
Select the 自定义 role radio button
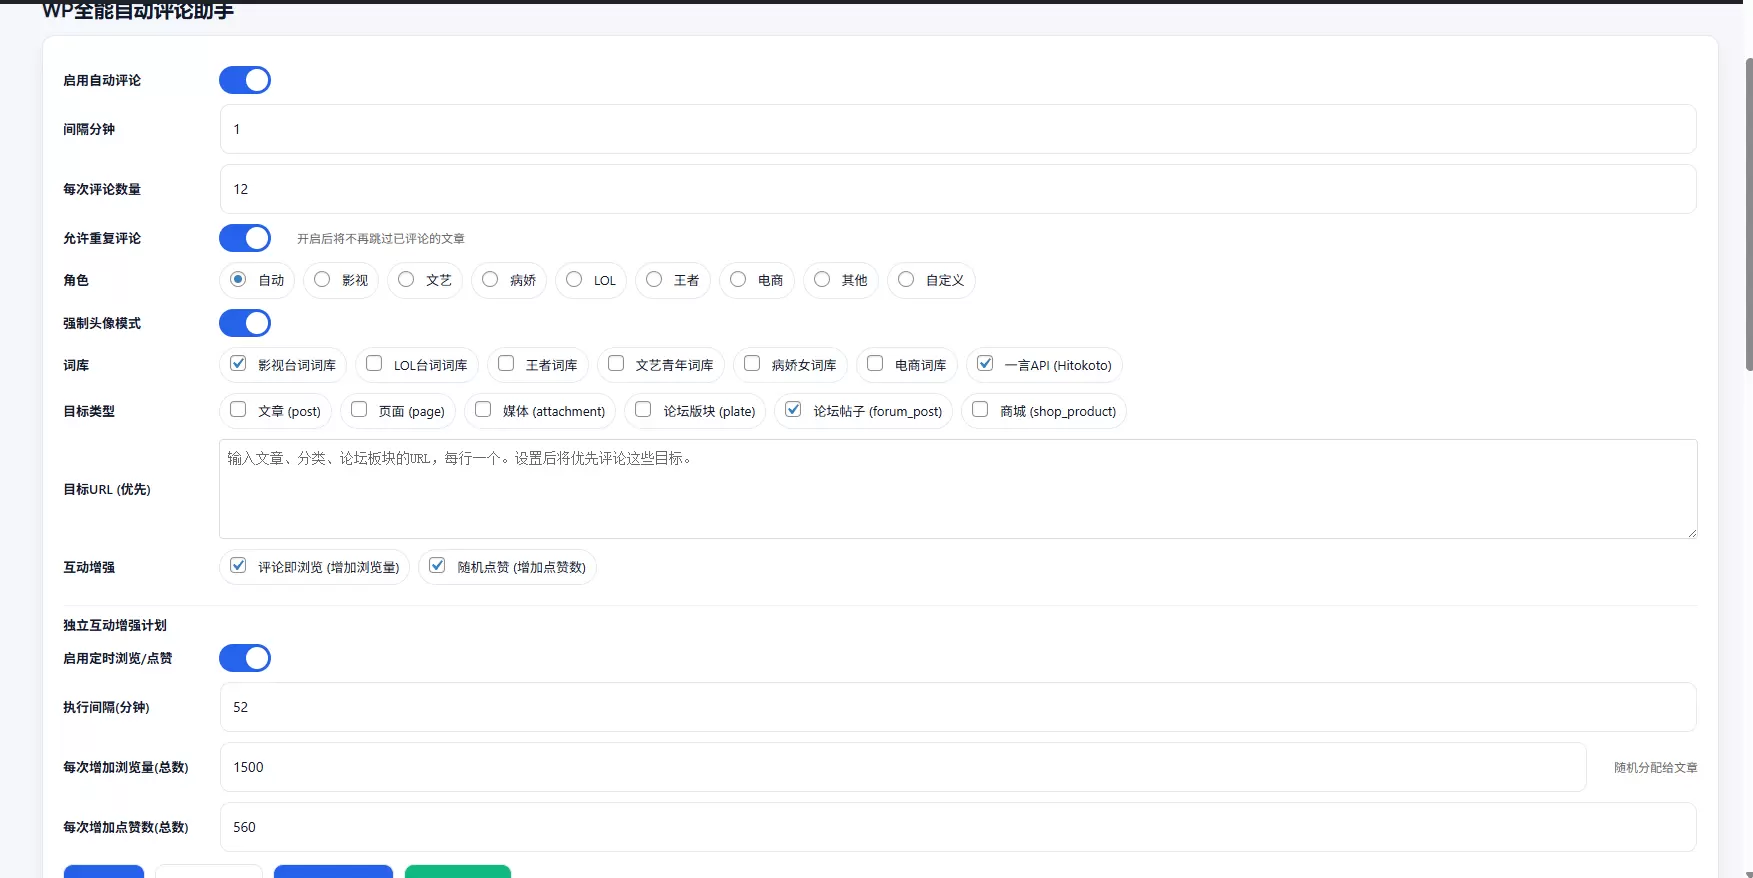point(906,280)
